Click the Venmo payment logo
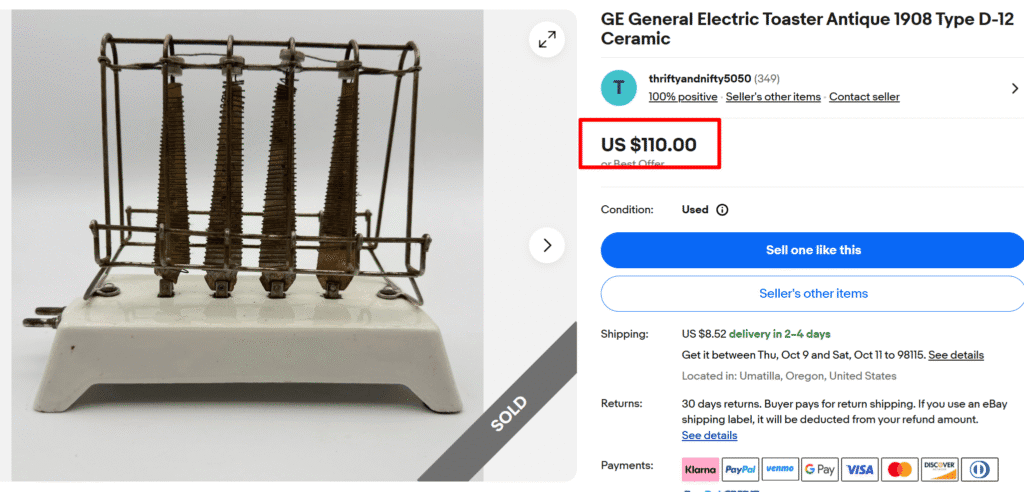Screen dimensions: 1024x492 (x=779, y=469)
